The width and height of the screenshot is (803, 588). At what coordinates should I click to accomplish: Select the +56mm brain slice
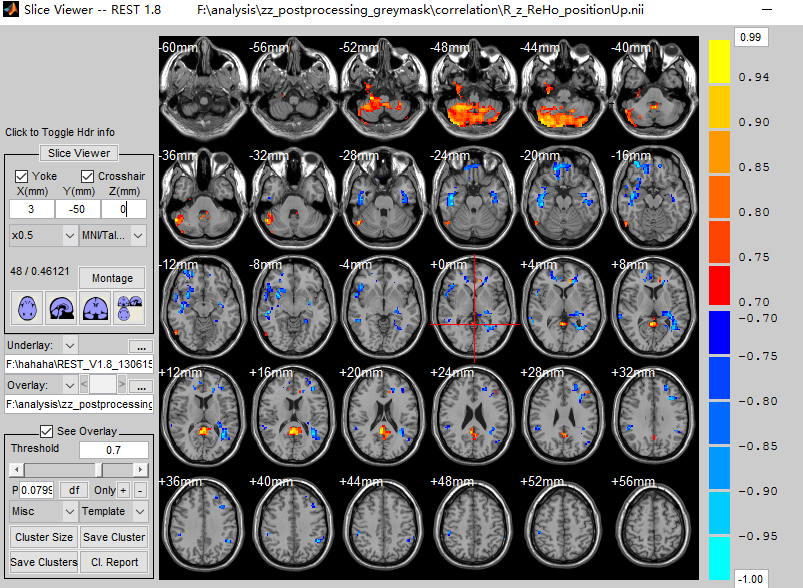[653, 524]
